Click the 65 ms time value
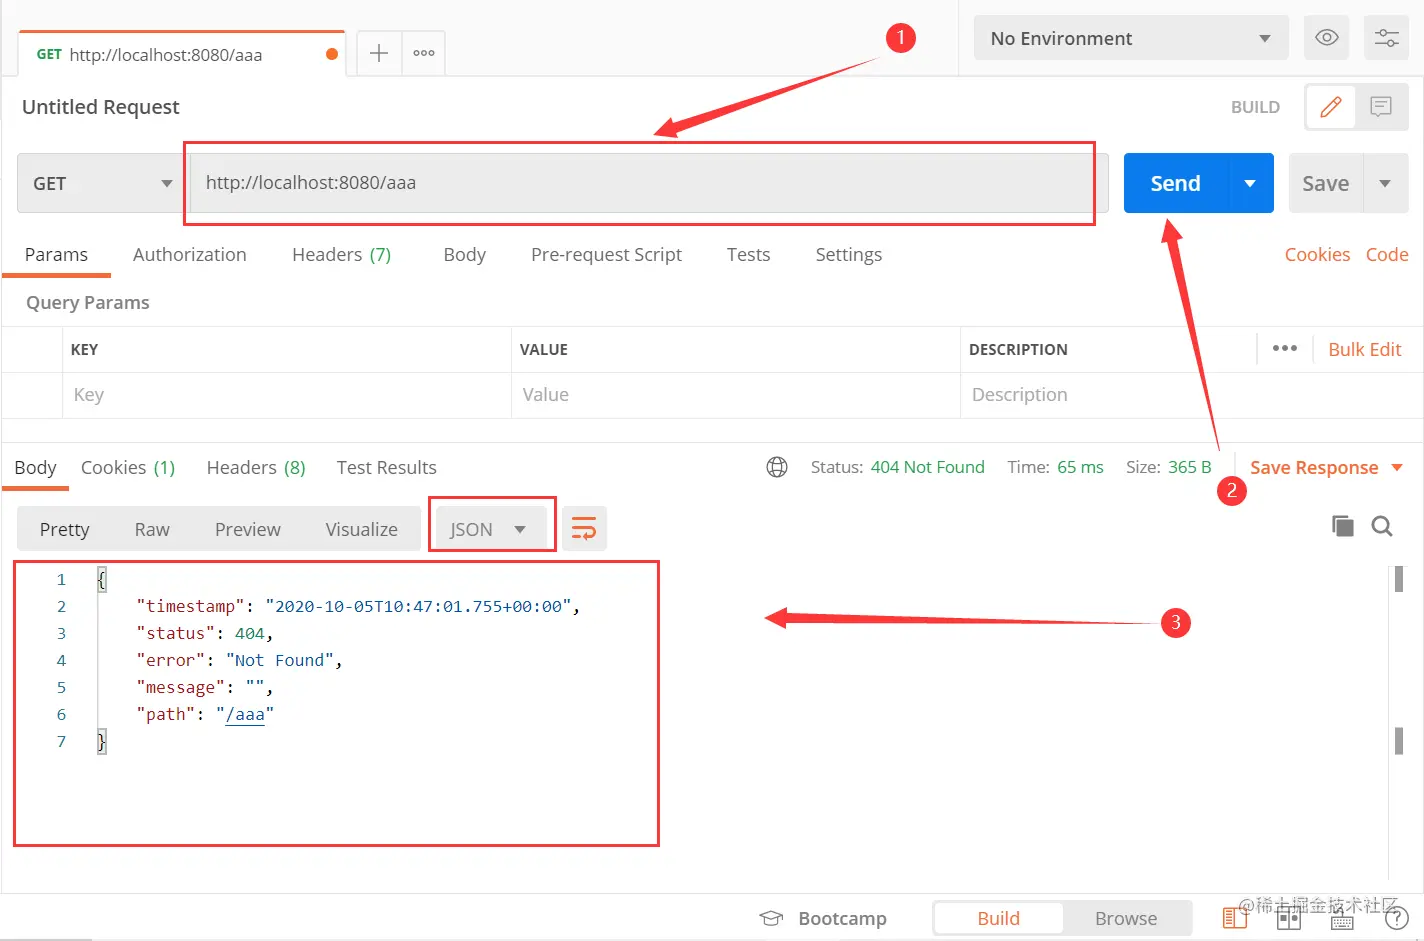 pyautogui.click(x=1080, y=467)
